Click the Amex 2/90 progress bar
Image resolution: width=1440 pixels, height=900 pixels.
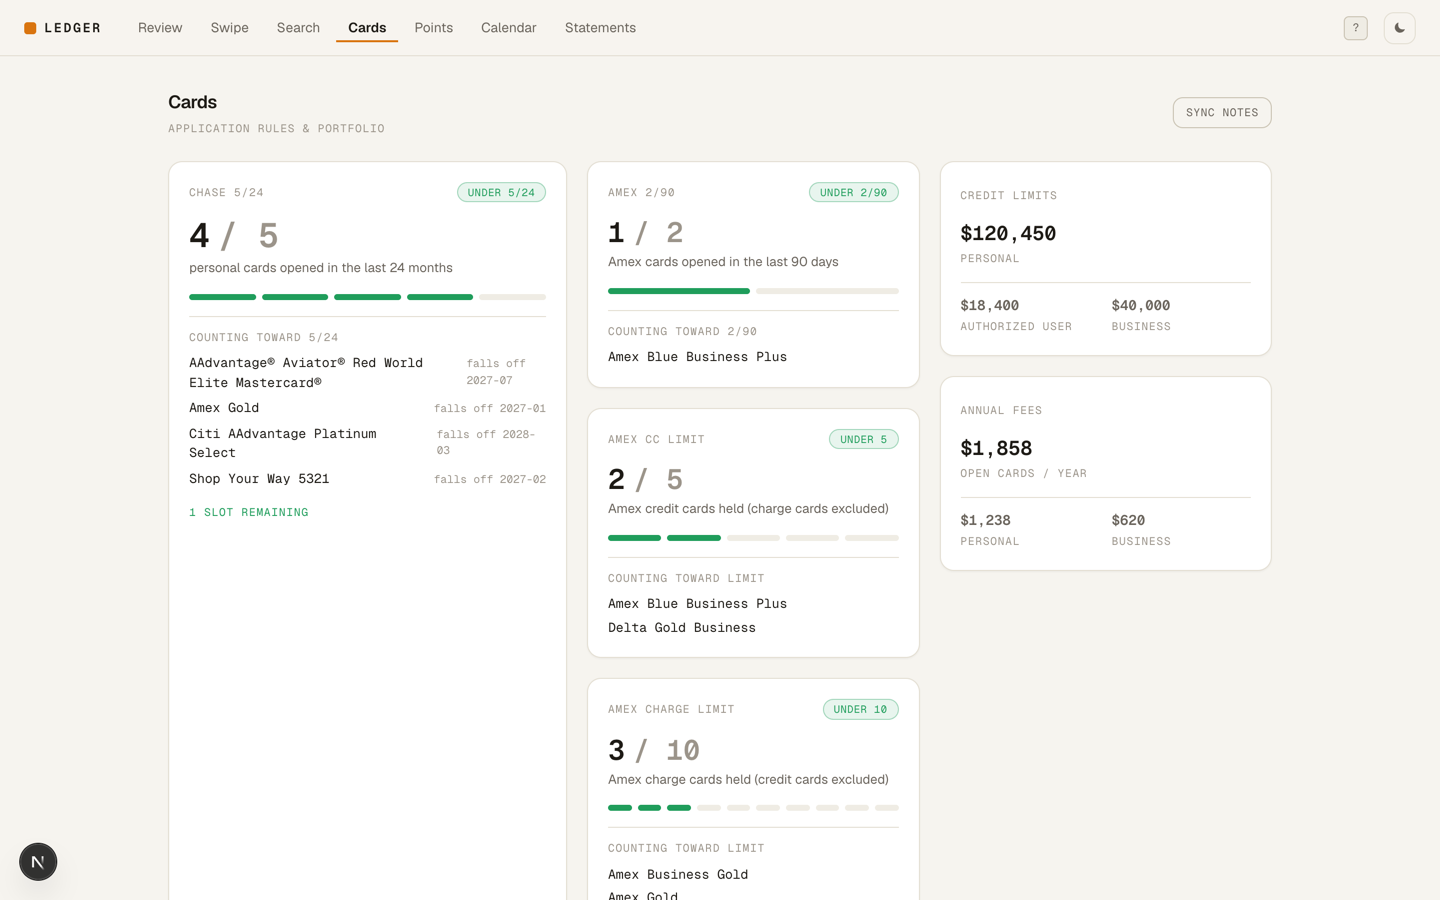point(753,291)
